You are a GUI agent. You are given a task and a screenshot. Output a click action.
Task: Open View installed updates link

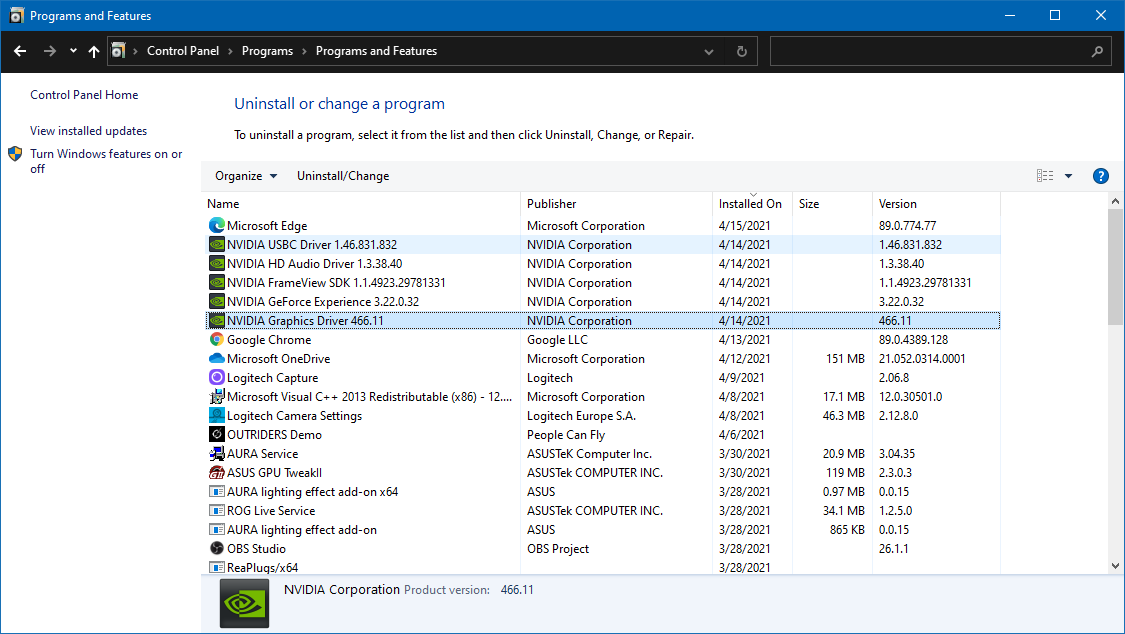[x=88, y=131]
